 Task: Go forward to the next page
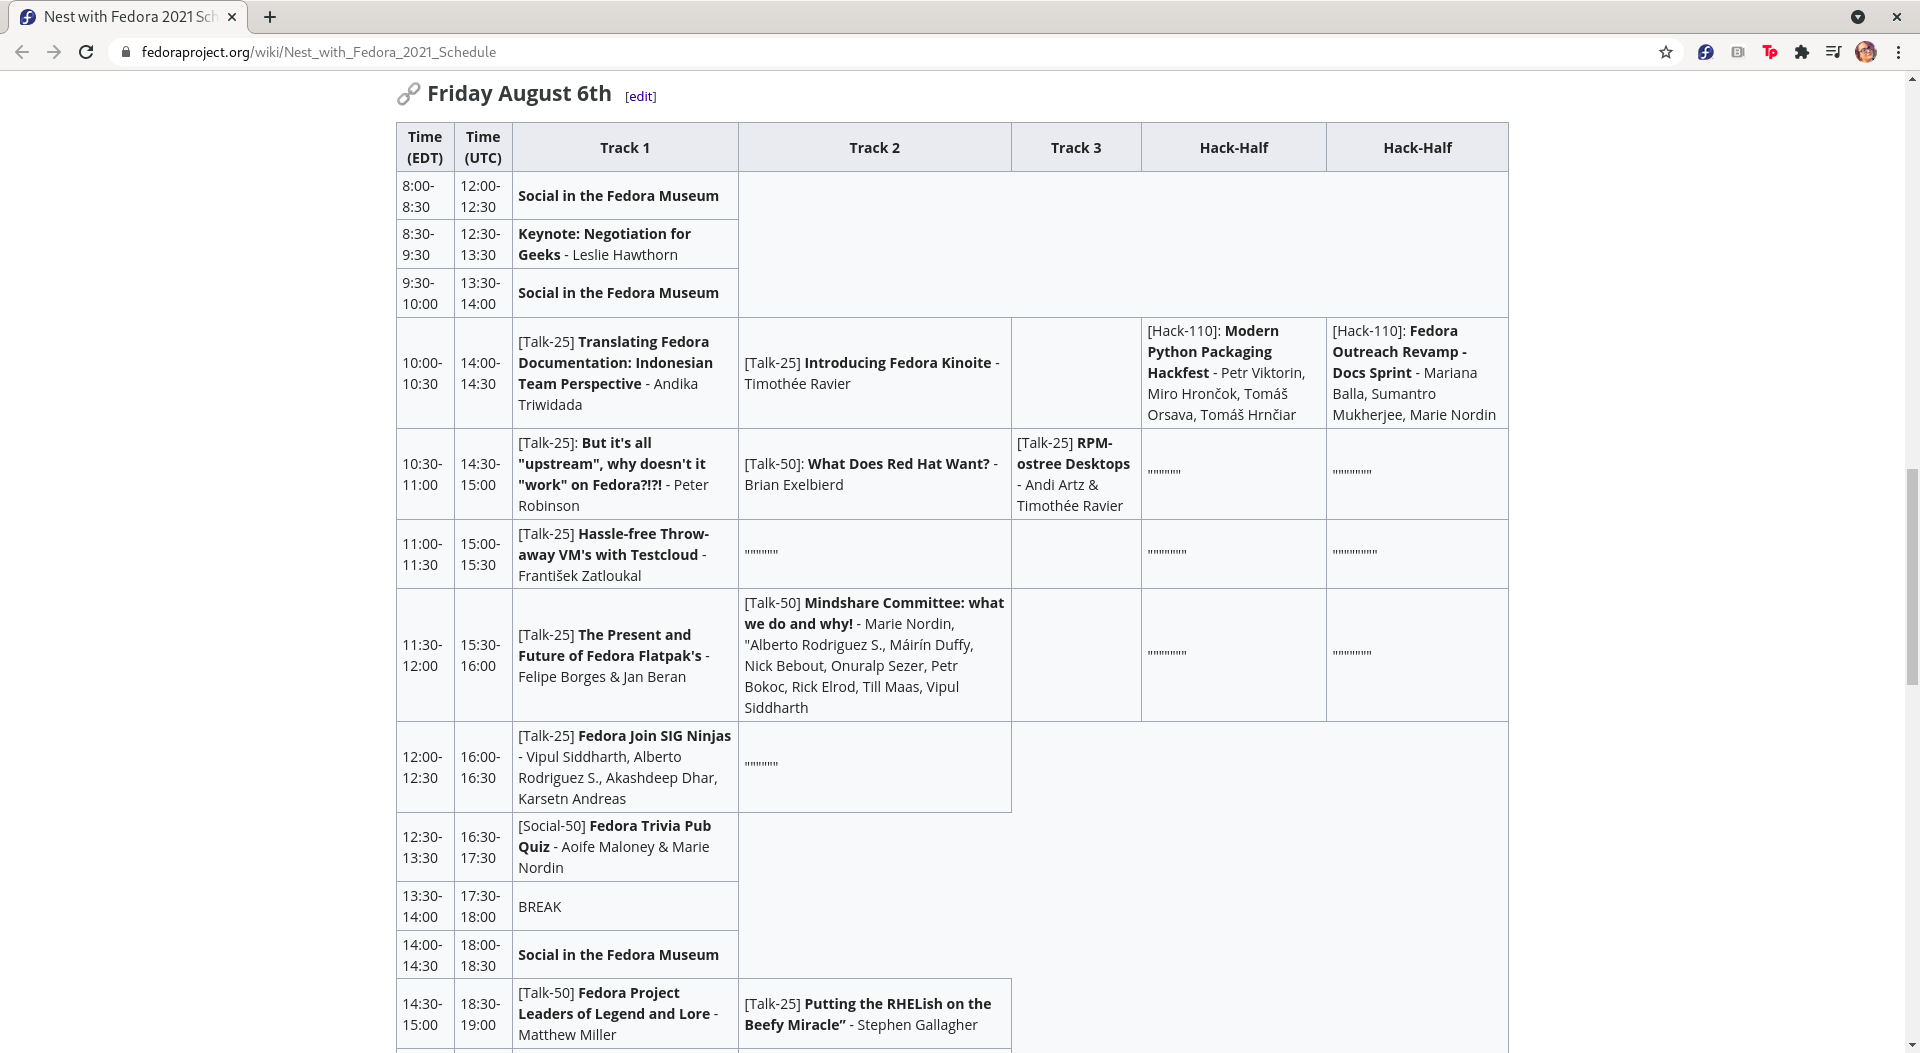tap(54, 52)
